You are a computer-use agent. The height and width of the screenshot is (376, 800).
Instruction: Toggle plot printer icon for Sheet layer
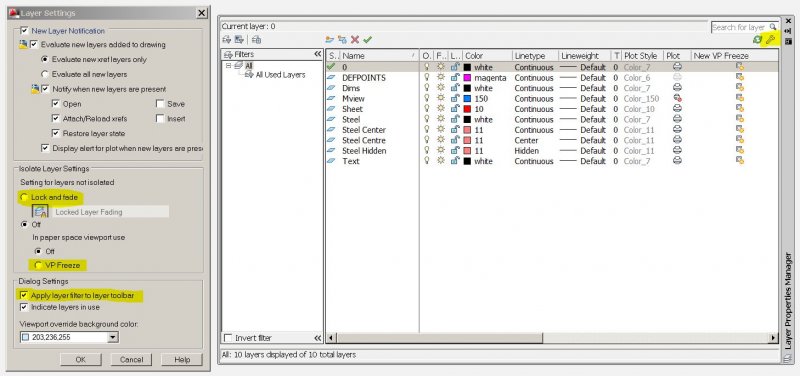(677, 109)
